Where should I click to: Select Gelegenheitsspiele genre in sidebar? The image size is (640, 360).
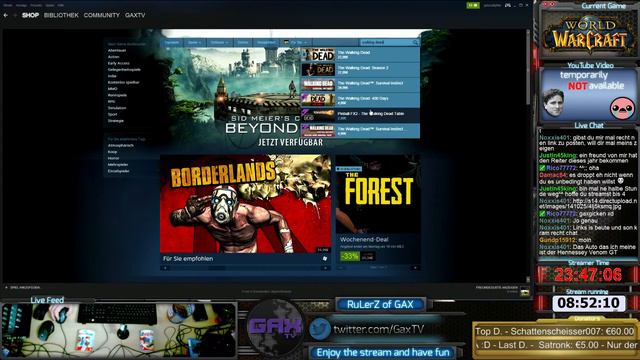pyautogui.click(x=124, y=69)
